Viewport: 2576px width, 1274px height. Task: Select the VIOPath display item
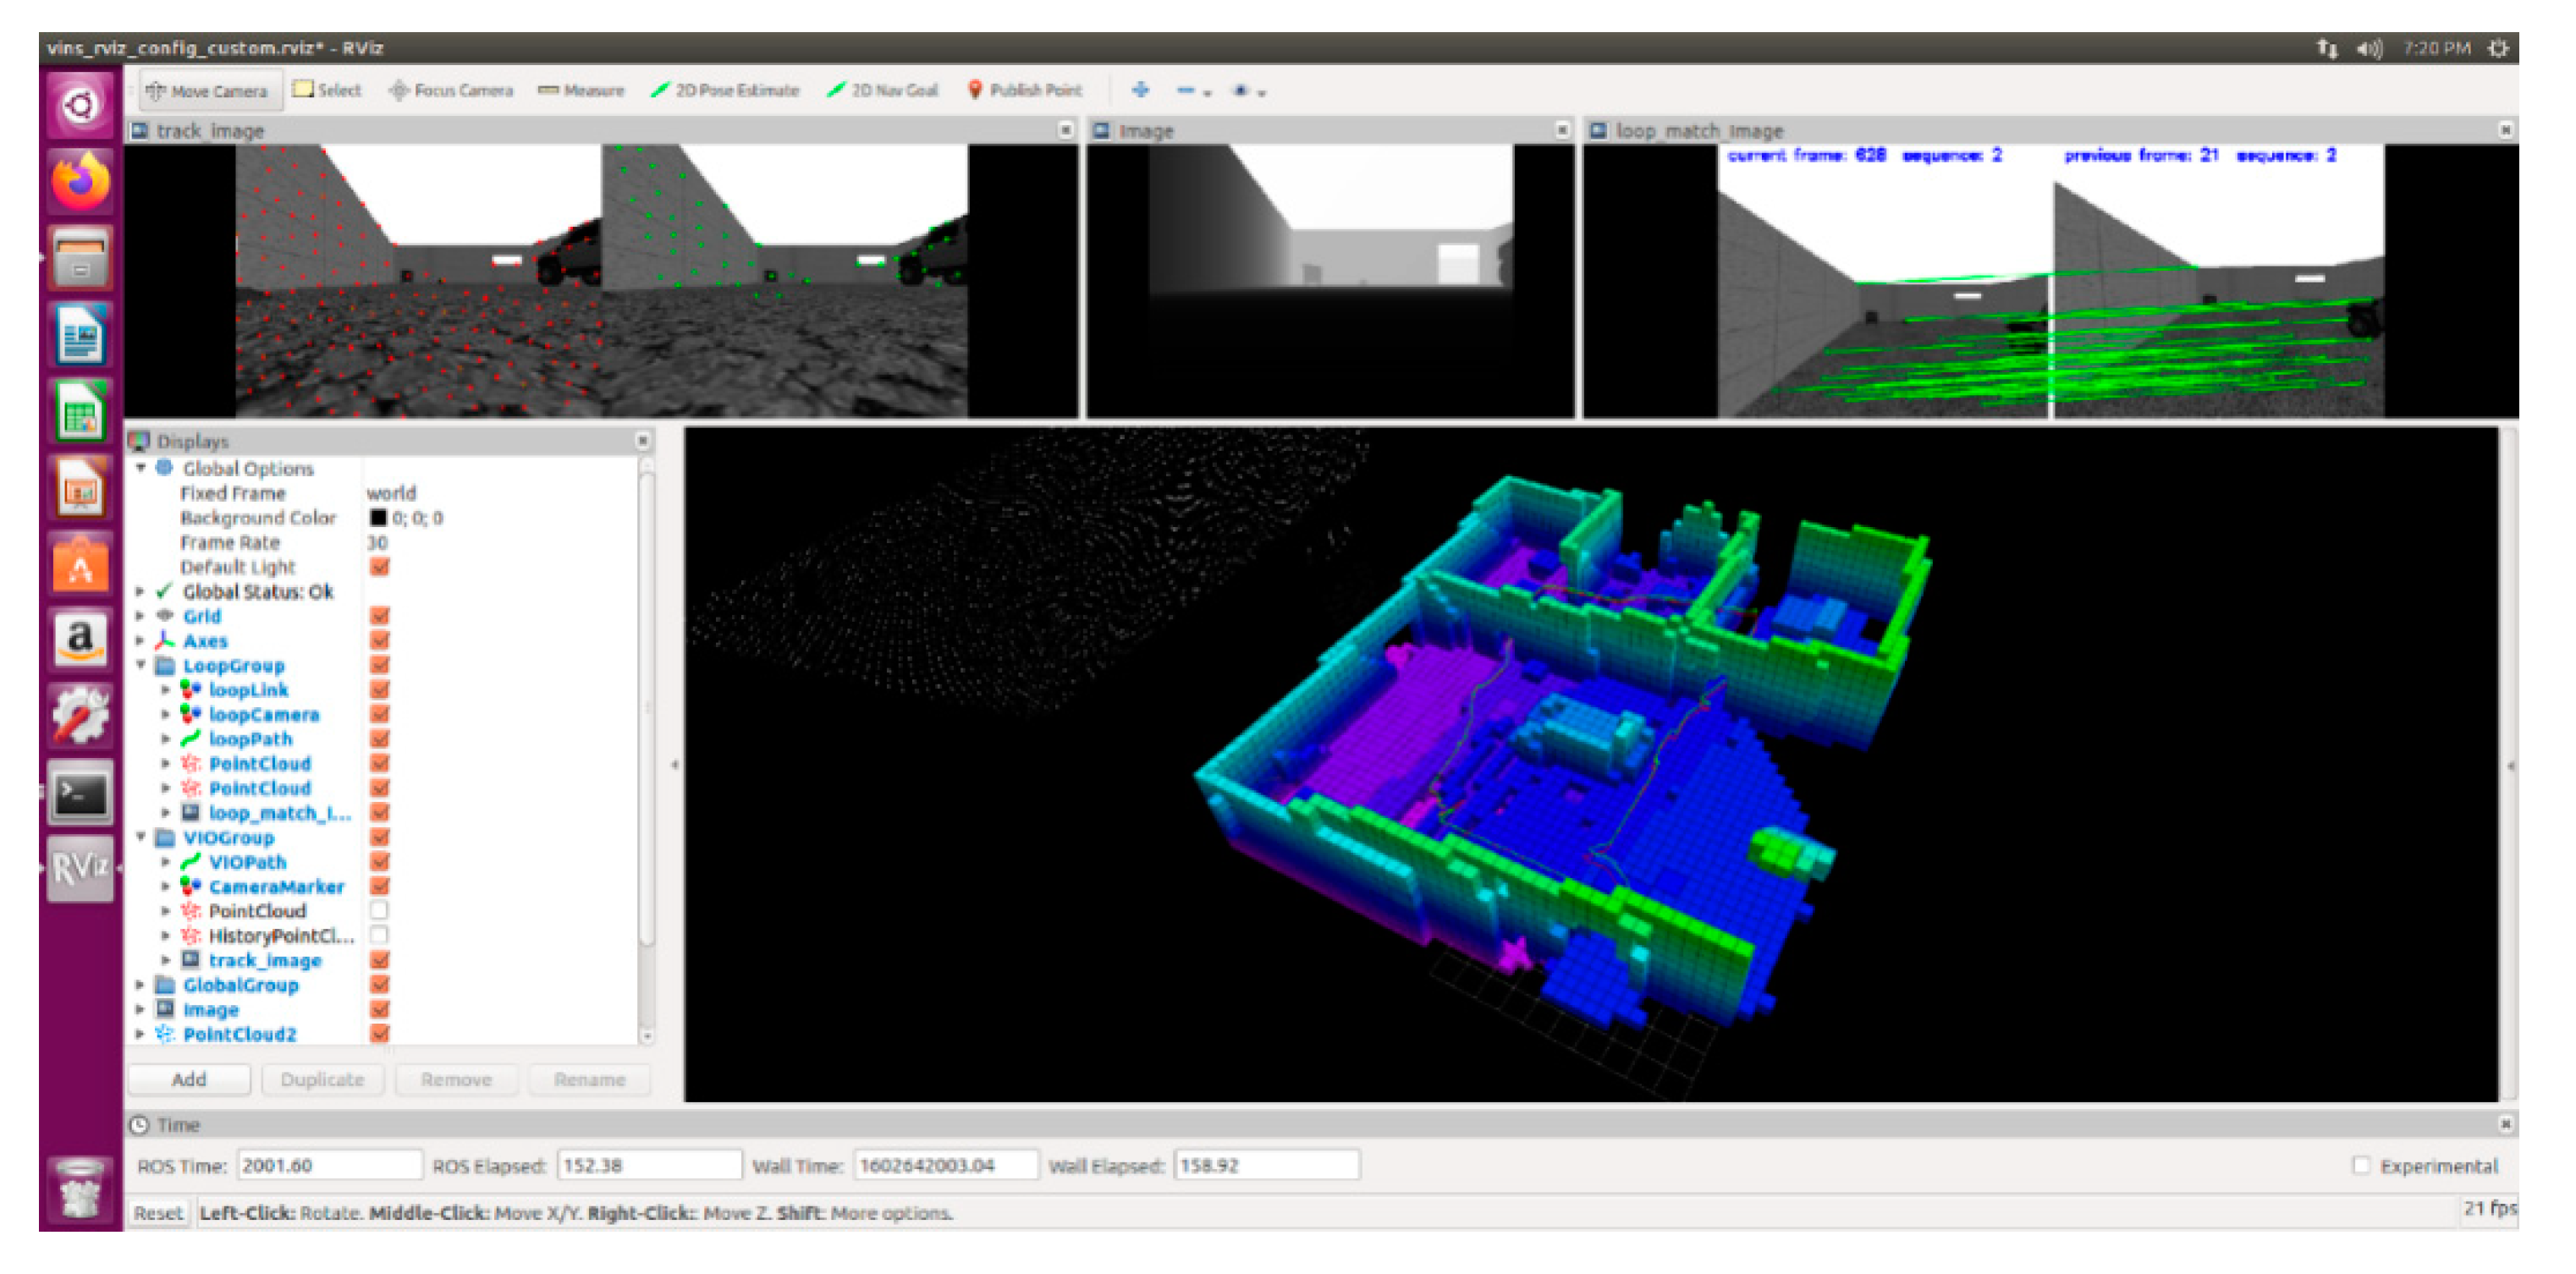point(247,862)
